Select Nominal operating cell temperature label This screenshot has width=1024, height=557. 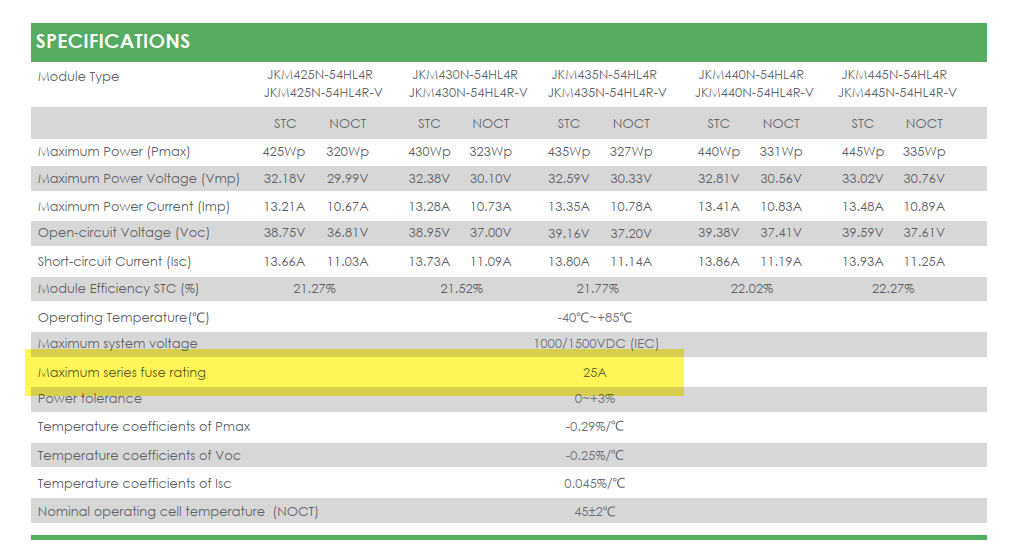pyautogui.click(x=178, y=511)
